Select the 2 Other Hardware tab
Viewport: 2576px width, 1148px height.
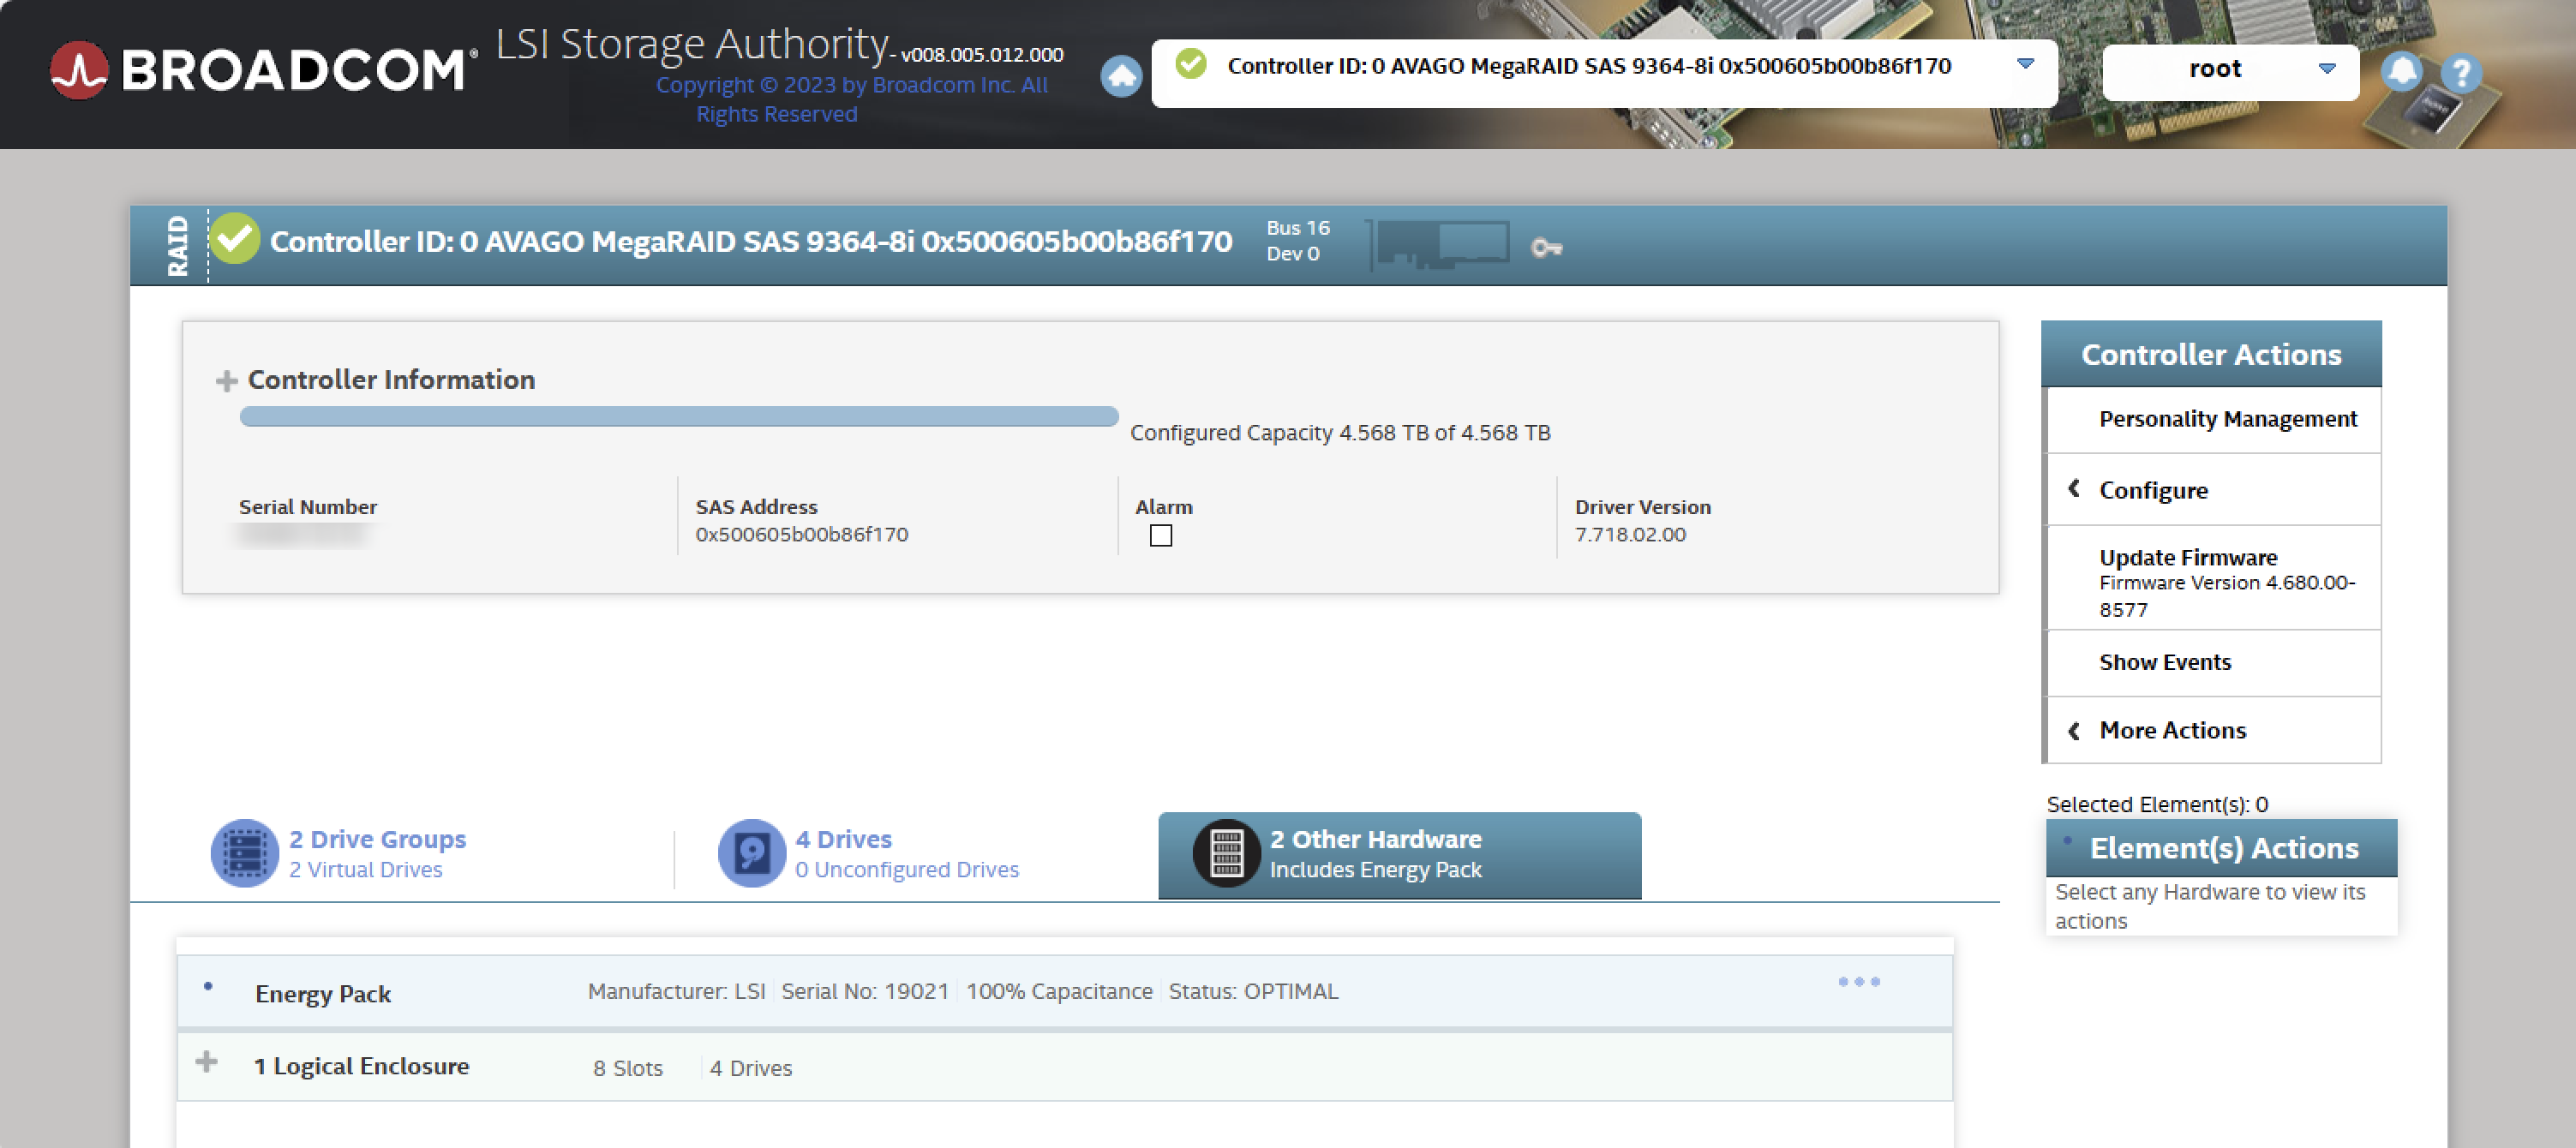tap(1399, 855)
